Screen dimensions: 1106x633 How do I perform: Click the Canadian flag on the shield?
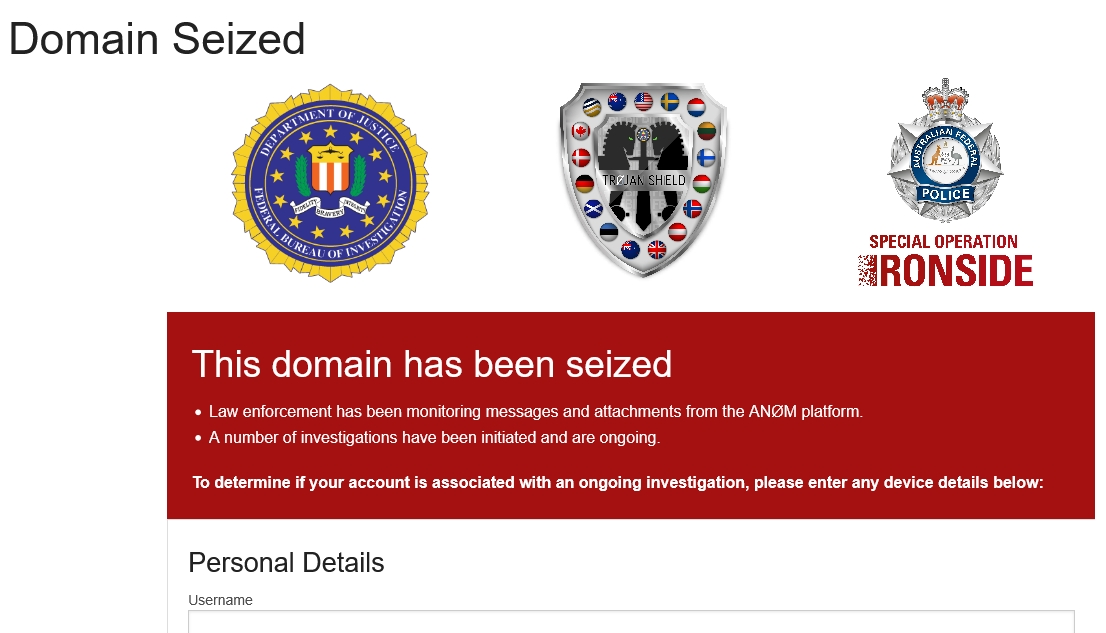(581, 131)
